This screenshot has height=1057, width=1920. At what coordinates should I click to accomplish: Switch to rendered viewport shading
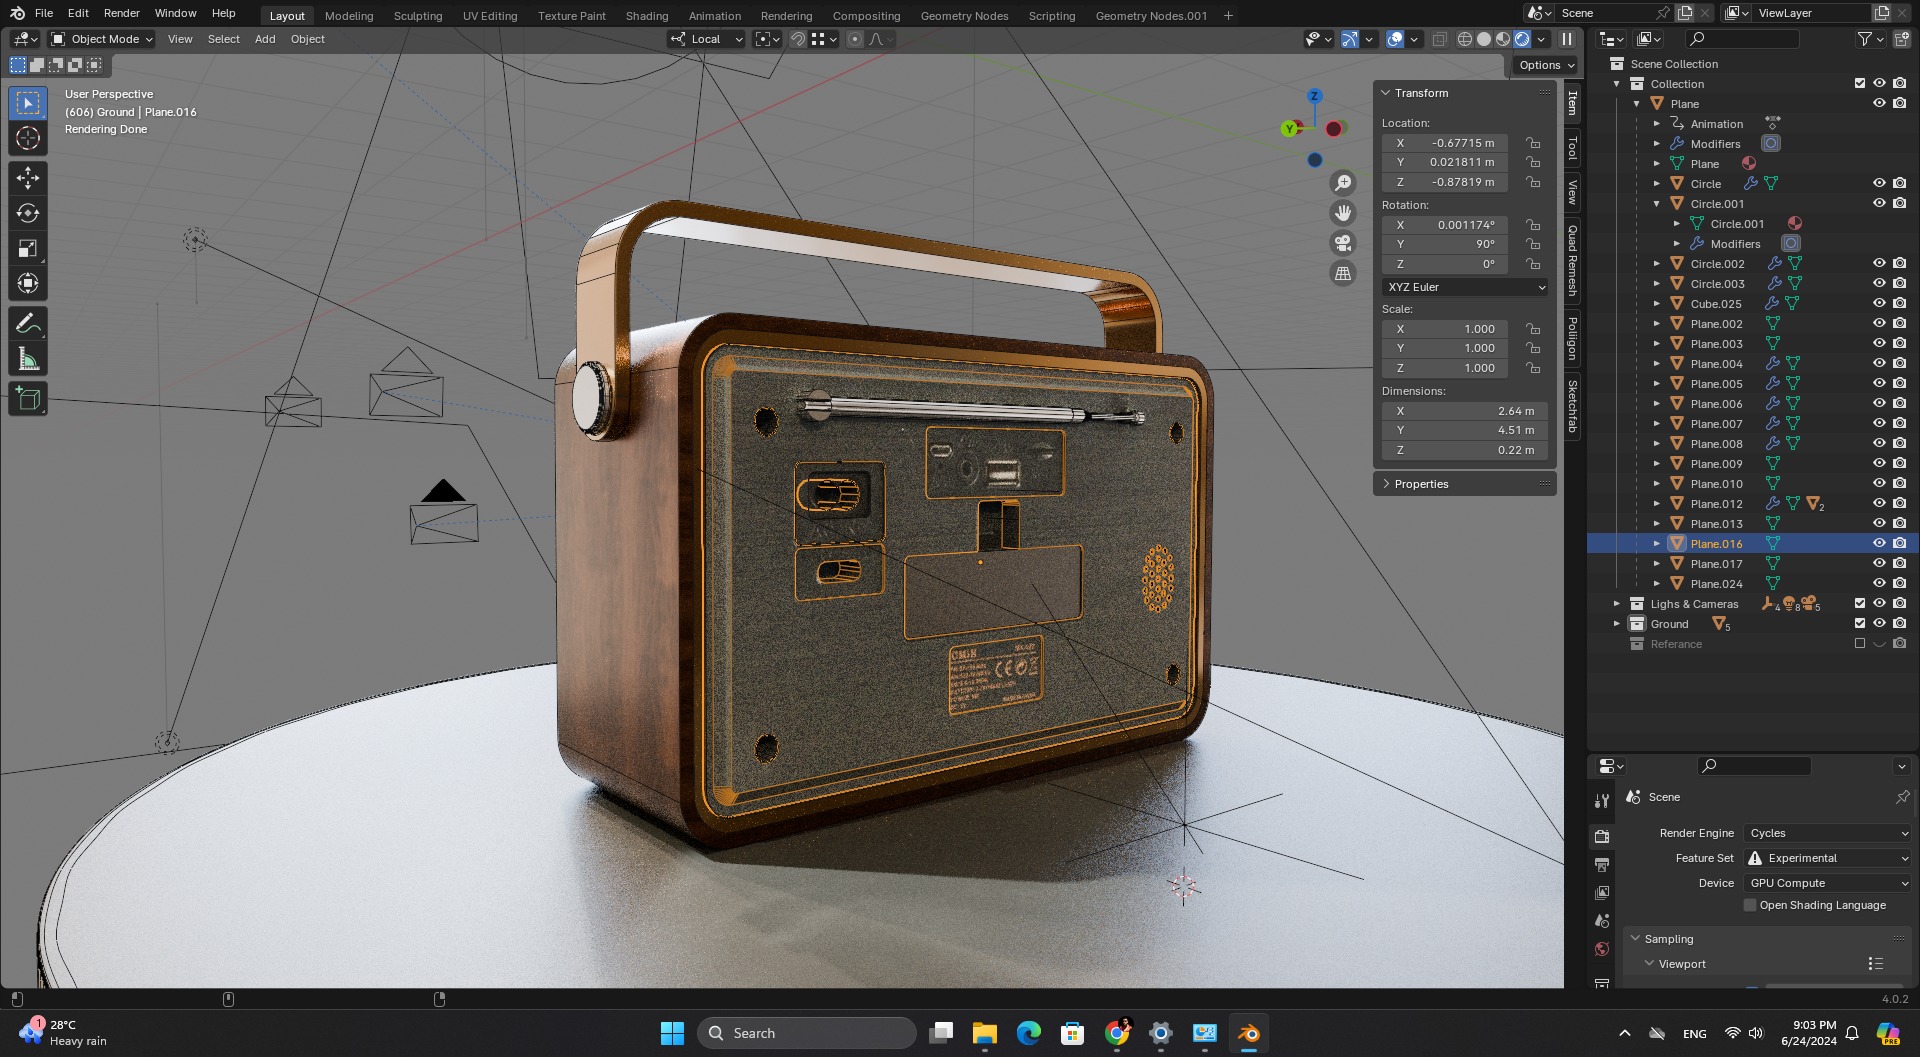click(1522, 39)
